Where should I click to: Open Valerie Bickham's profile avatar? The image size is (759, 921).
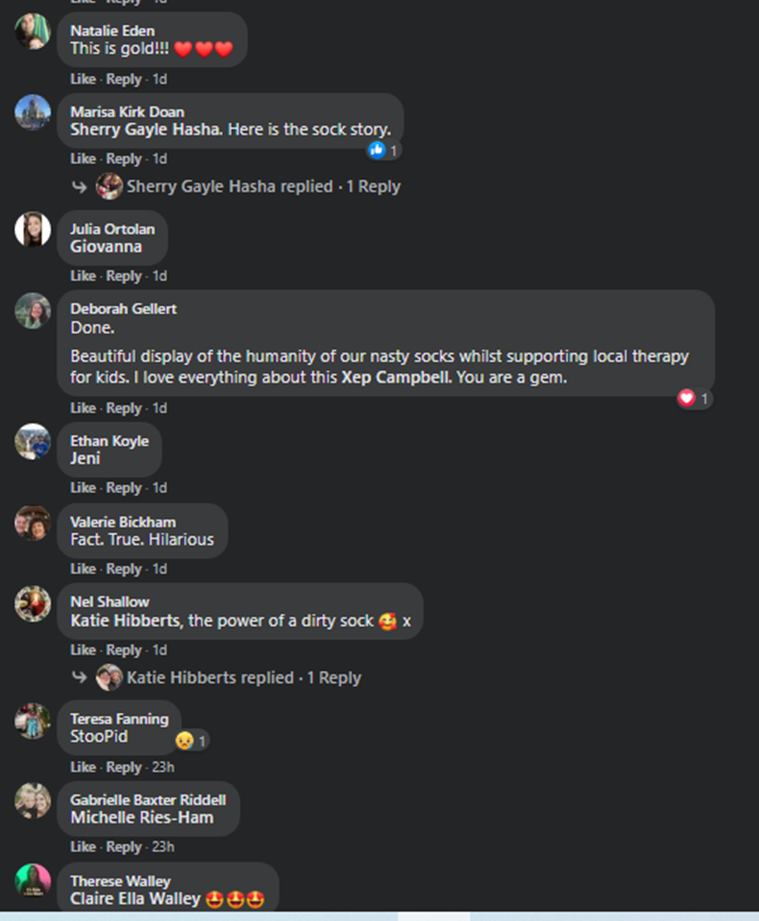33,523
